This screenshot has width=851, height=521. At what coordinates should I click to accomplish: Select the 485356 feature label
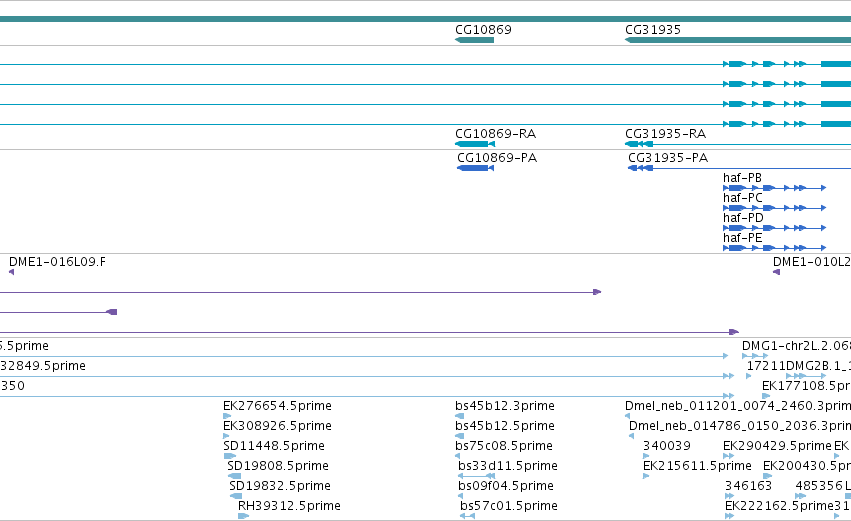coord(818,486)
